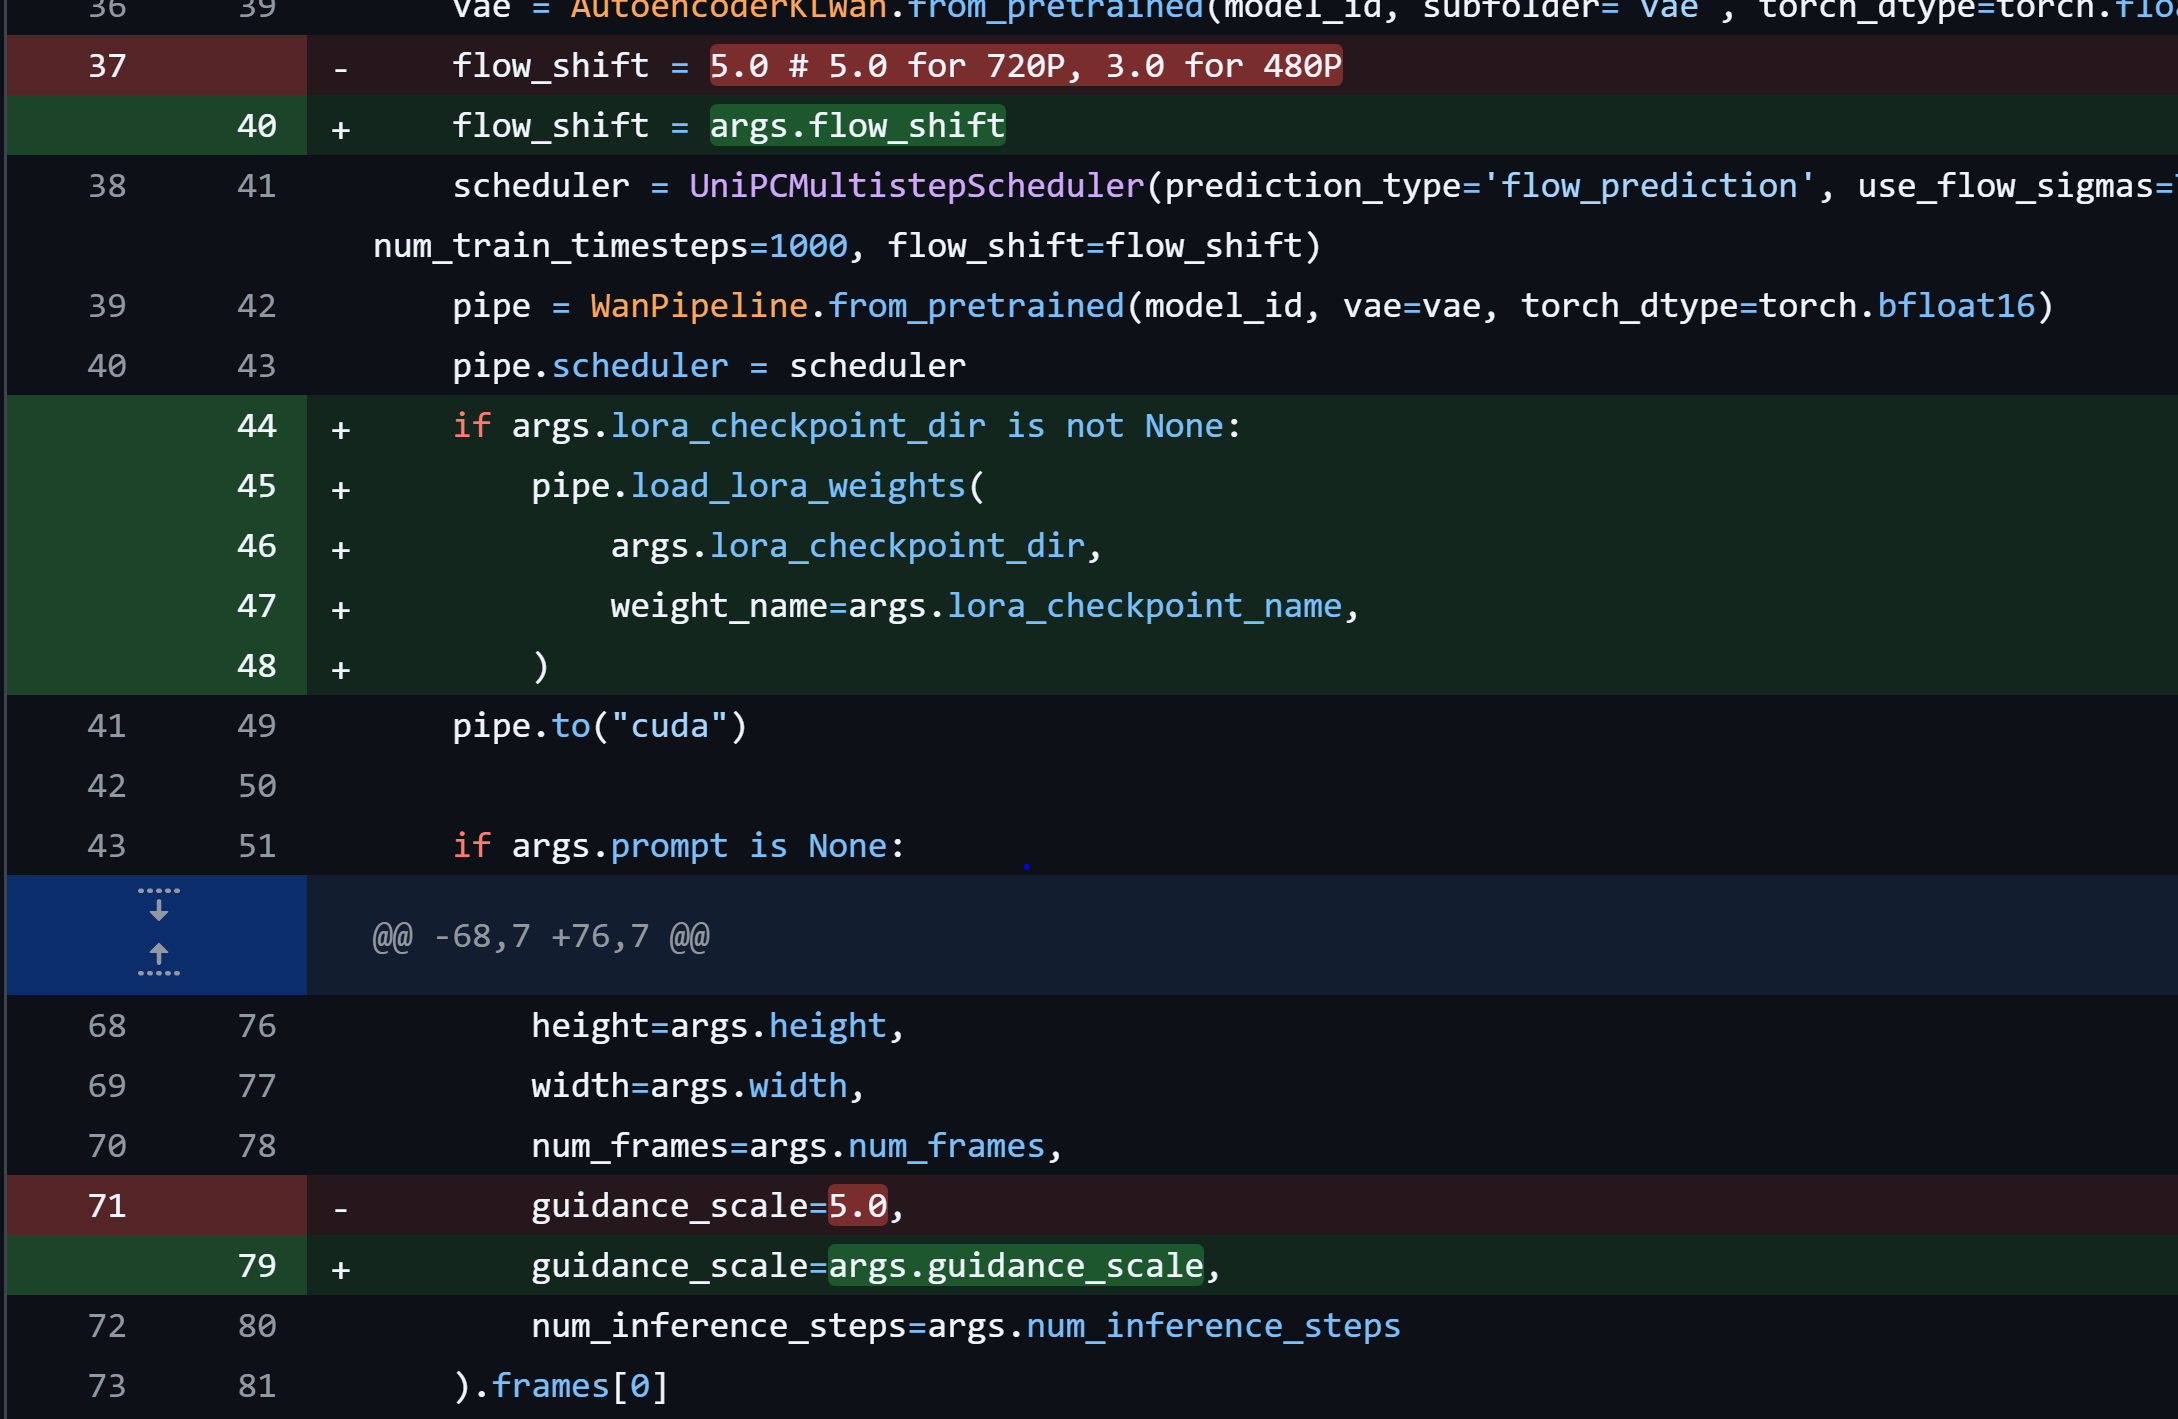2178x1419 pixels.
Task: Click added value args.flow_shift
Action: 857,126
